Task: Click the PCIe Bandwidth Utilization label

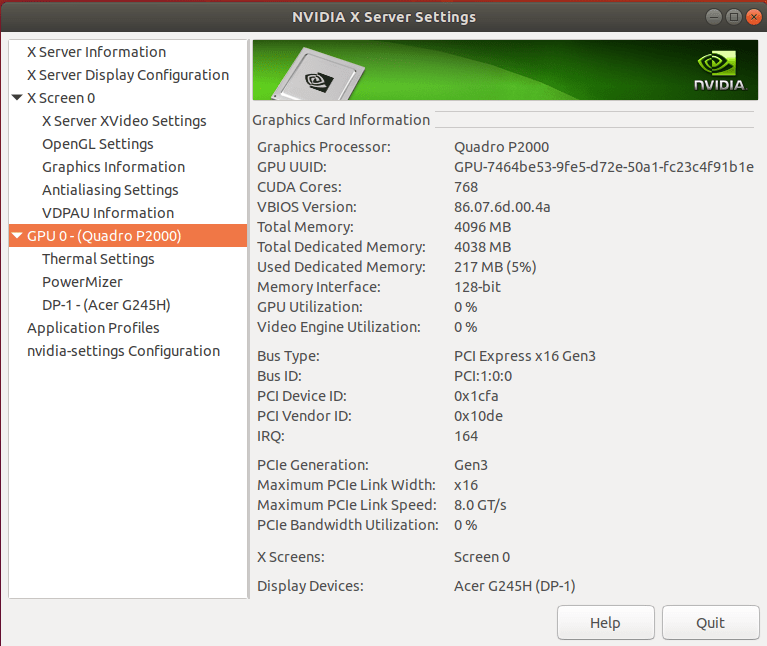Action: (348, 525)
